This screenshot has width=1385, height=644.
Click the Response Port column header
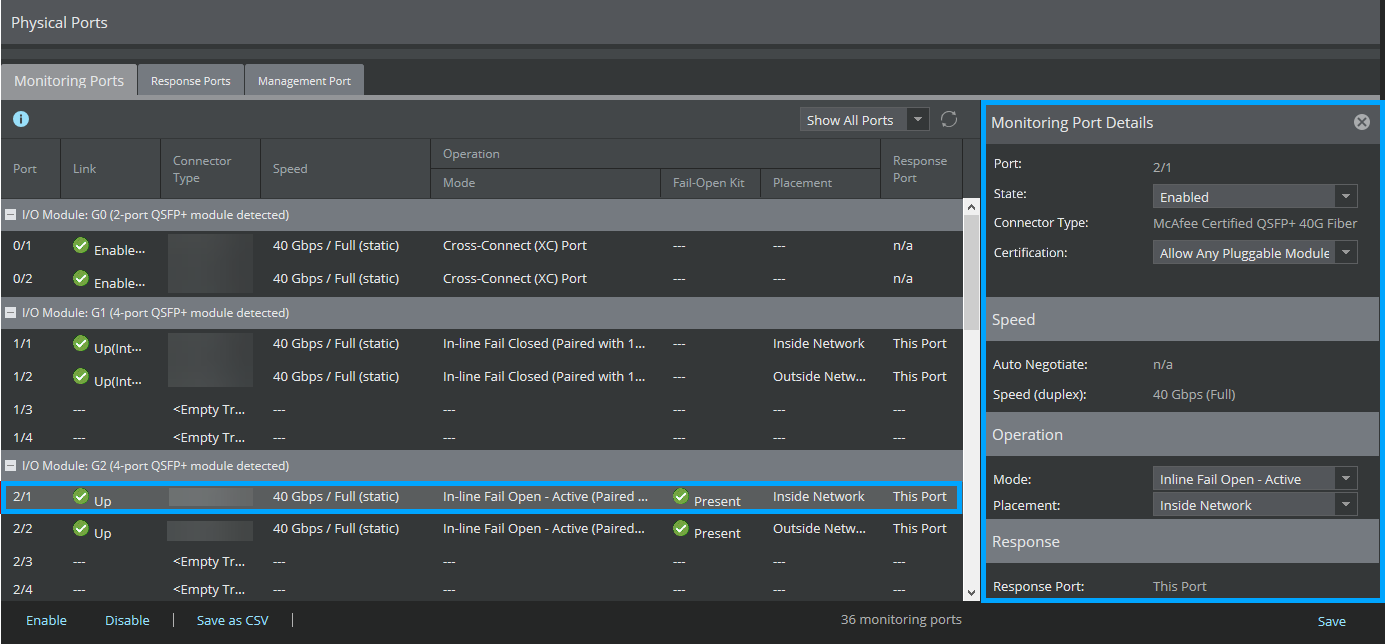click(921, 169)
